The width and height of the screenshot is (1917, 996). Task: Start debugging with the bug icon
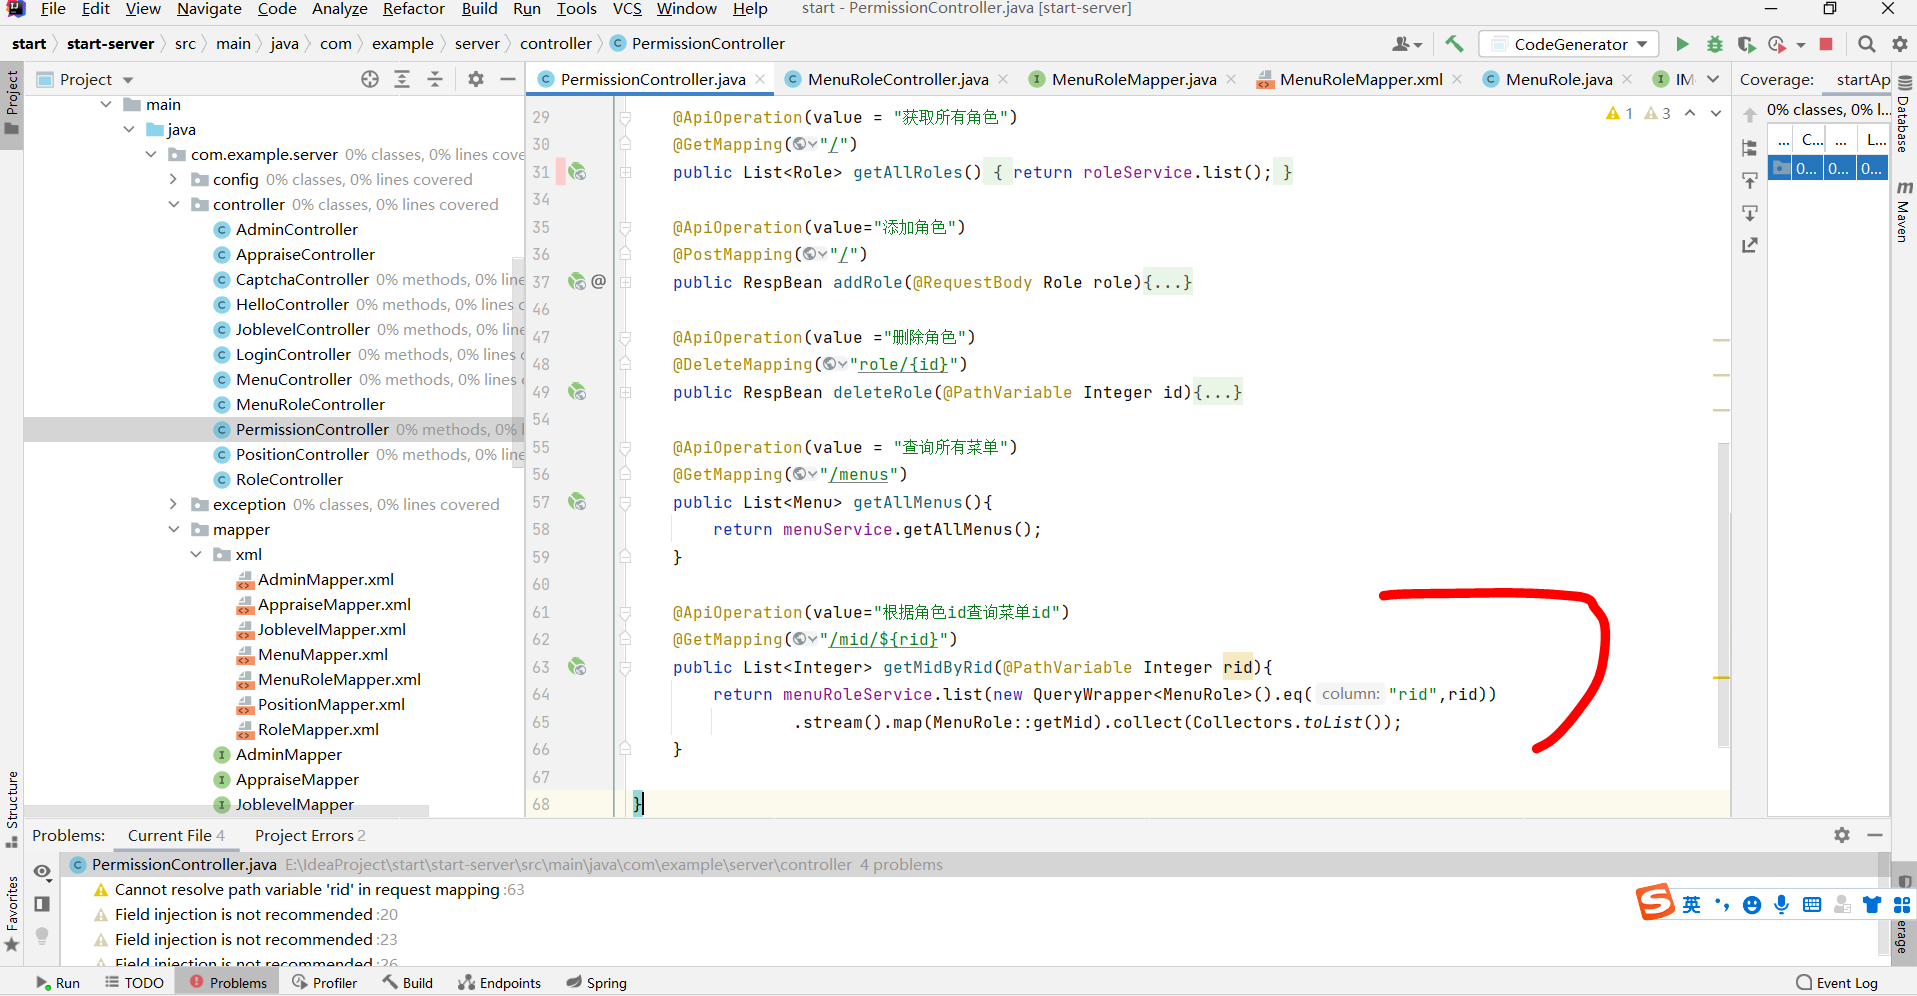pos(1714,44)
